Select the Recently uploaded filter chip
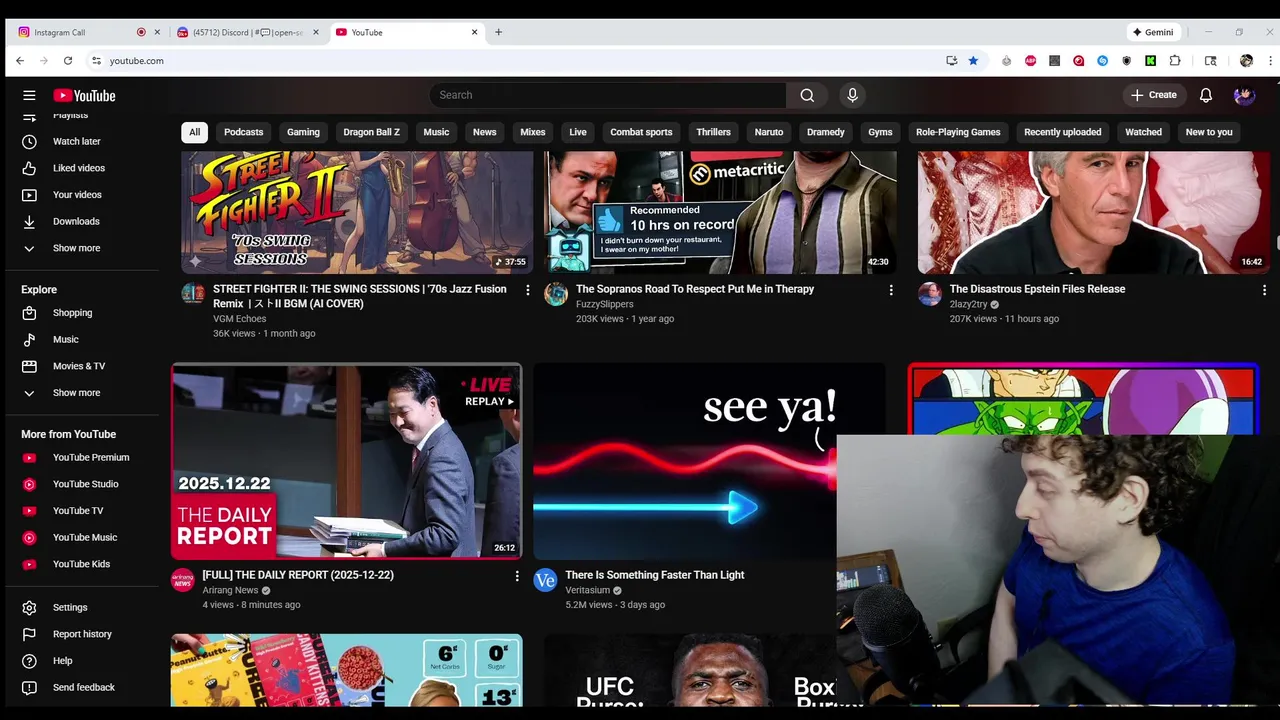1280x720 pixels. [x=1062, y=132]
